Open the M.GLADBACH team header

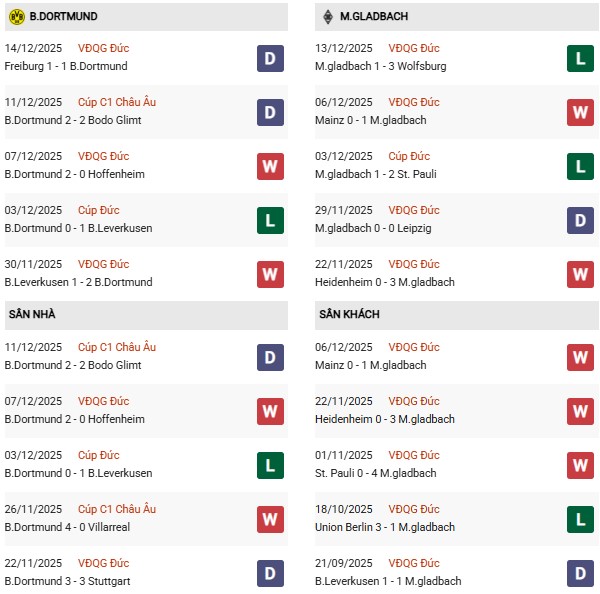click(x=373, y=17)
